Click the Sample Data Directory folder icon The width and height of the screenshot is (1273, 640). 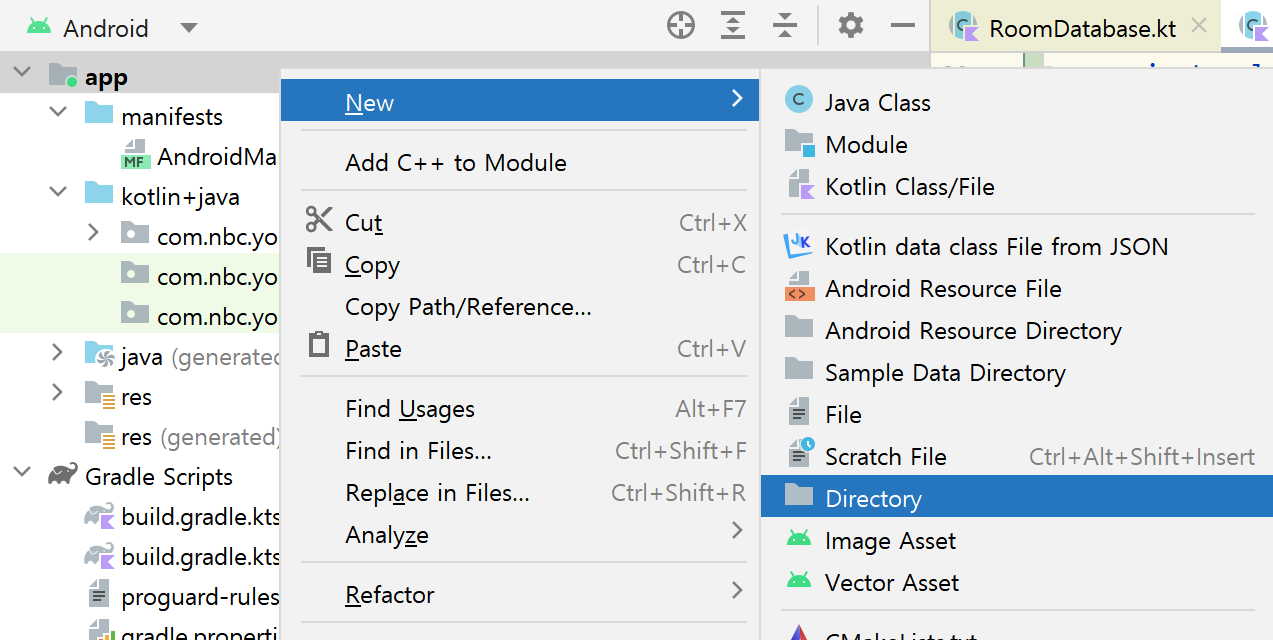(x=799, y=370)
